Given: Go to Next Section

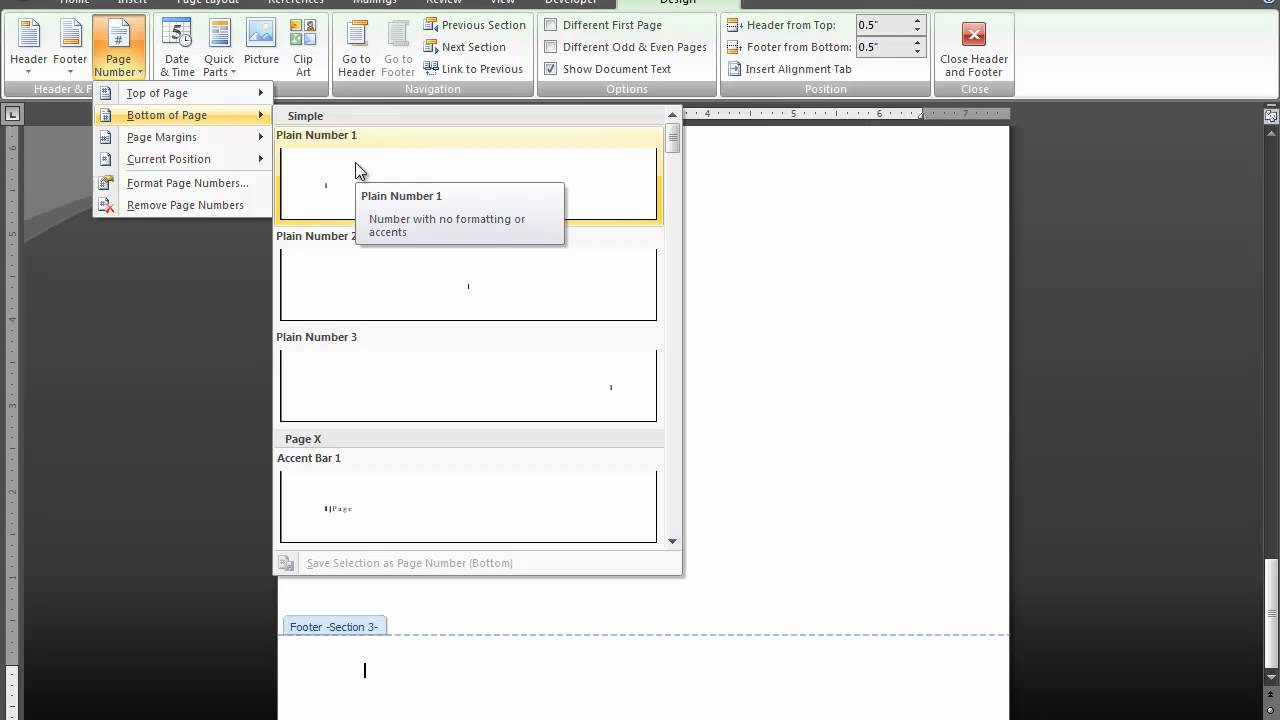Looking at the screenshot, I should (x=465, y=47).
